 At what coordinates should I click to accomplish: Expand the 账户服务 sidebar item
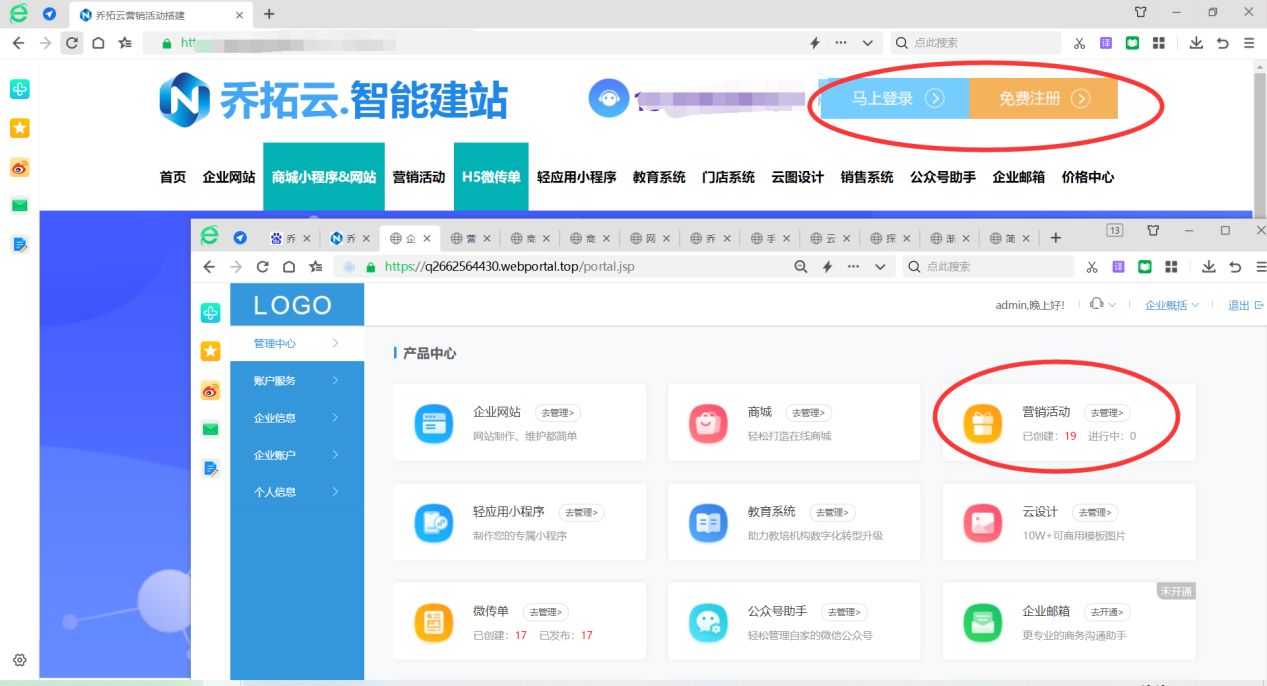[x=297, y=380]
